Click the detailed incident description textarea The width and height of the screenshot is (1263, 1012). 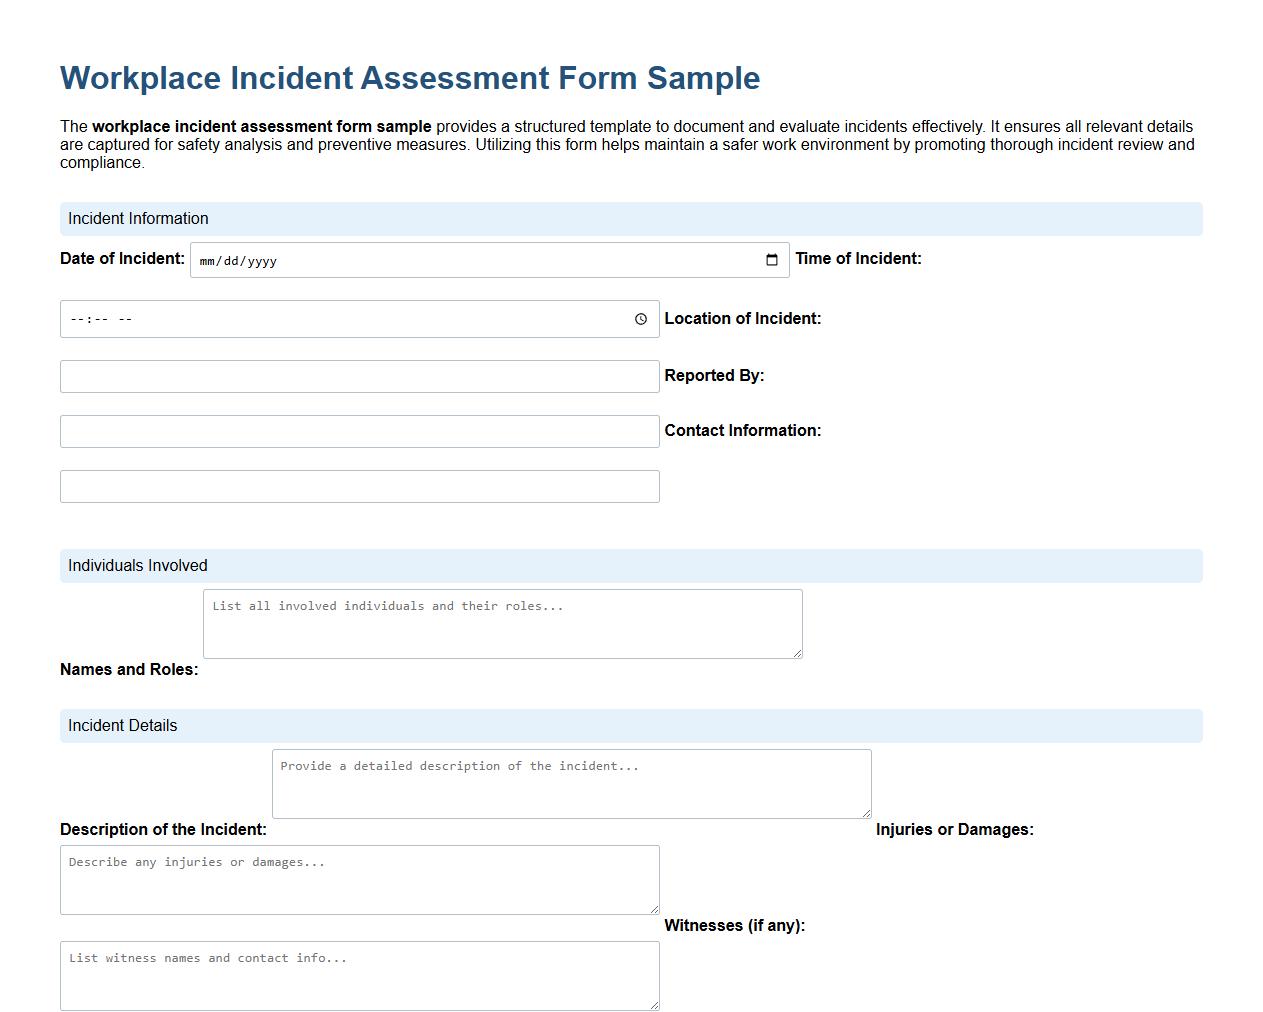[x=571, y=783]
